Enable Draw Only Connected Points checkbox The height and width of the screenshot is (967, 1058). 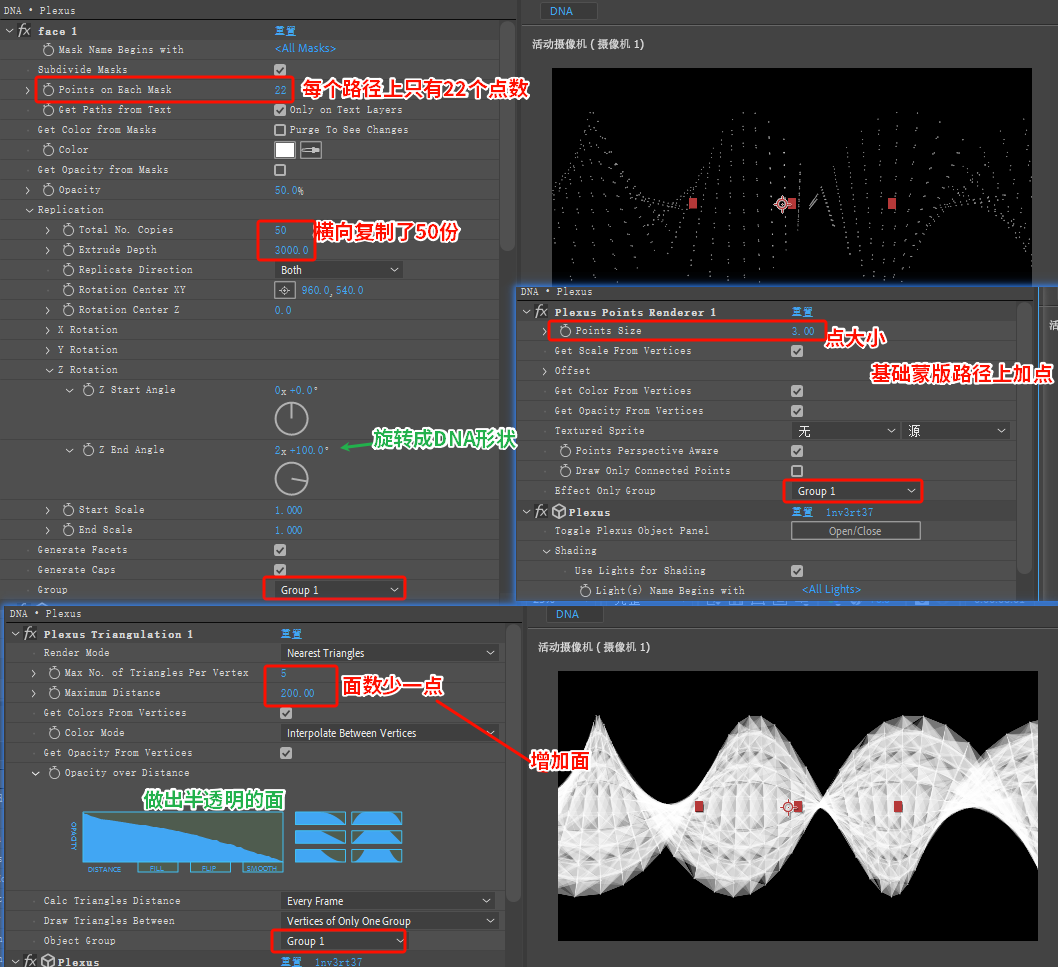pyautogui.click(x=797, y=471)
